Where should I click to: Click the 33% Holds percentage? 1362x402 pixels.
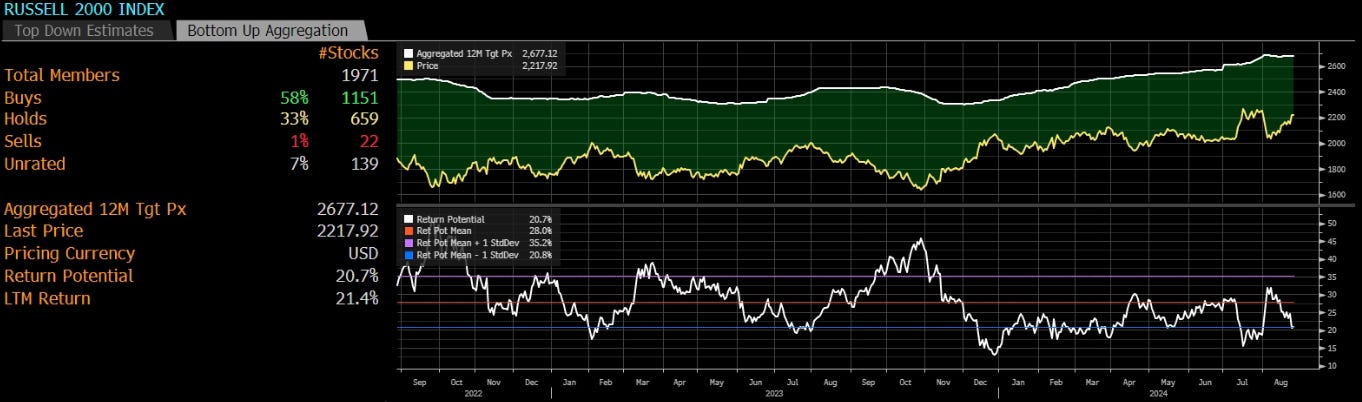click(x=295, y=119)
